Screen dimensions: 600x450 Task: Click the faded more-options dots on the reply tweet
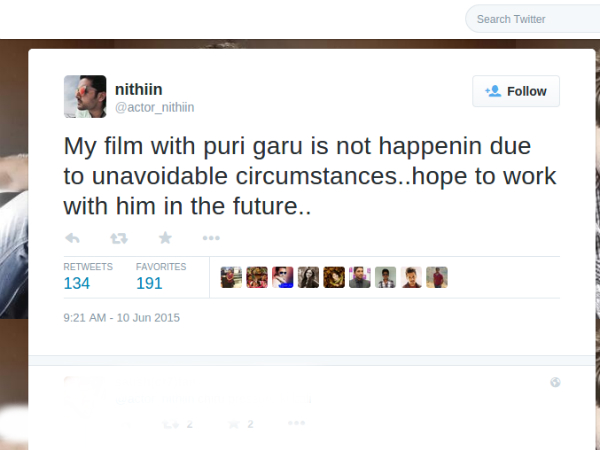point(297,423)
